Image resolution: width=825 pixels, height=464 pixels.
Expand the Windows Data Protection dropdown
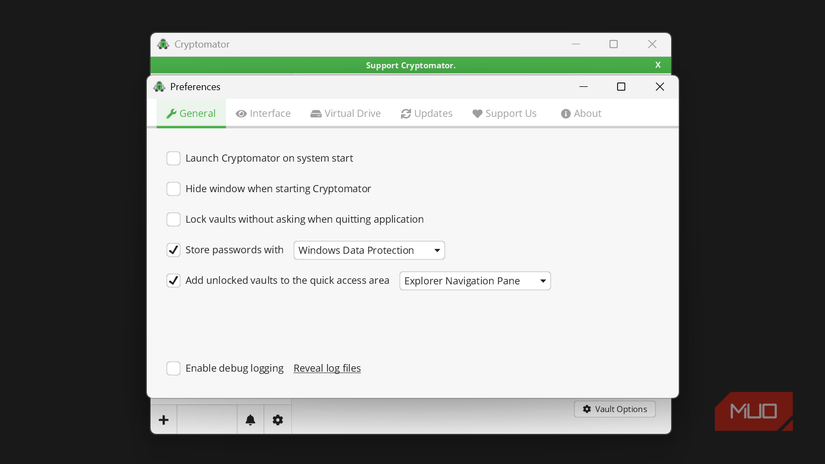pos(369,250)
